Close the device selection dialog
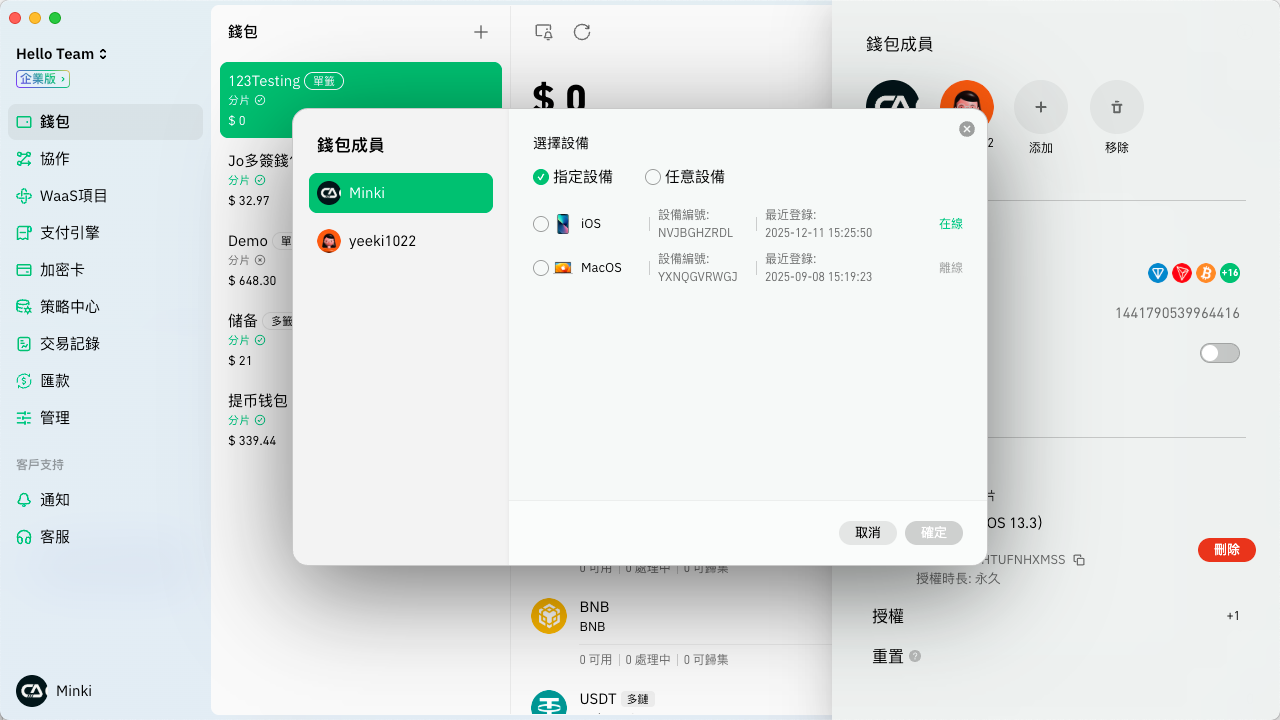1280x720 pixels. pos(966,129)
